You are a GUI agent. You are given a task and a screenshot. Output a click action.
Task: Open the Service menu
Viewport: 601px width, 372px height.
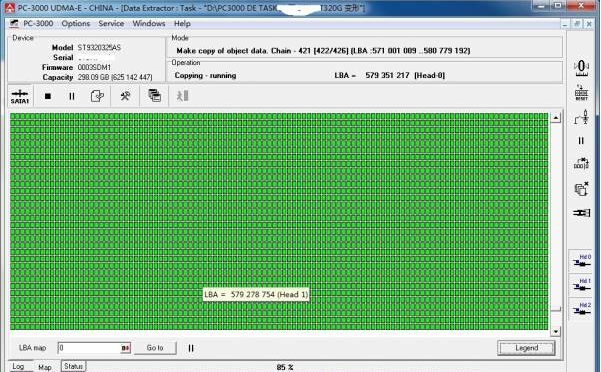coord(111,23)
